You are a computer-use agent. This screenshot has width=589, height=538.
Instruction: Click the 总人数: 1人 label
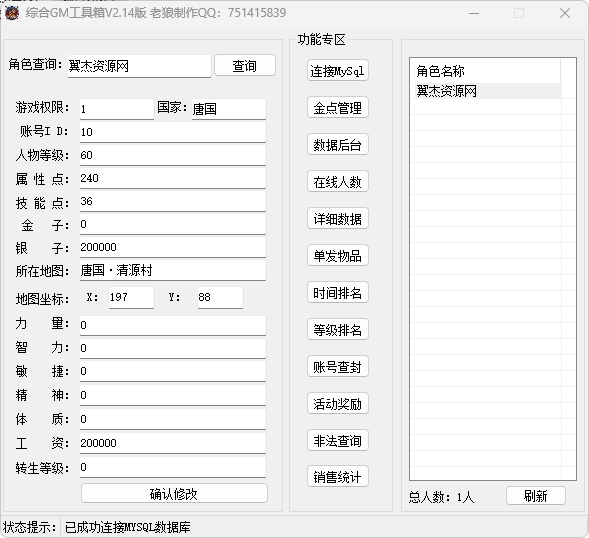point(441,497)
